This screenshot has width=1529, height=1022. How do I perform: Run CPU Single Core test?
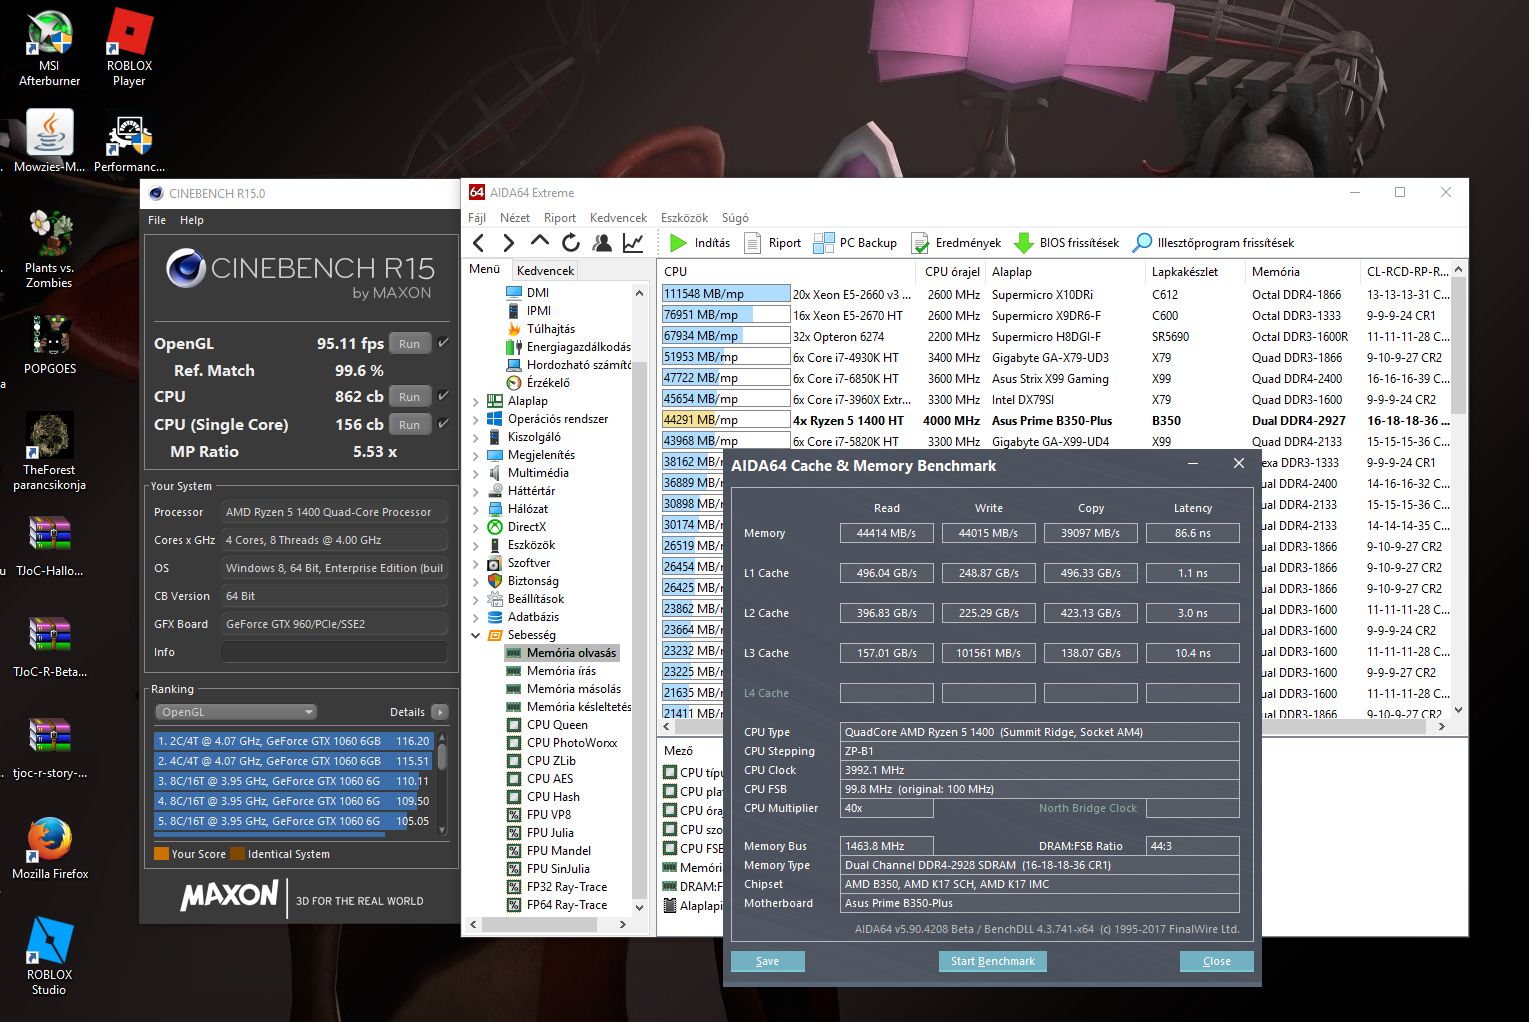(x=410, y=424)
